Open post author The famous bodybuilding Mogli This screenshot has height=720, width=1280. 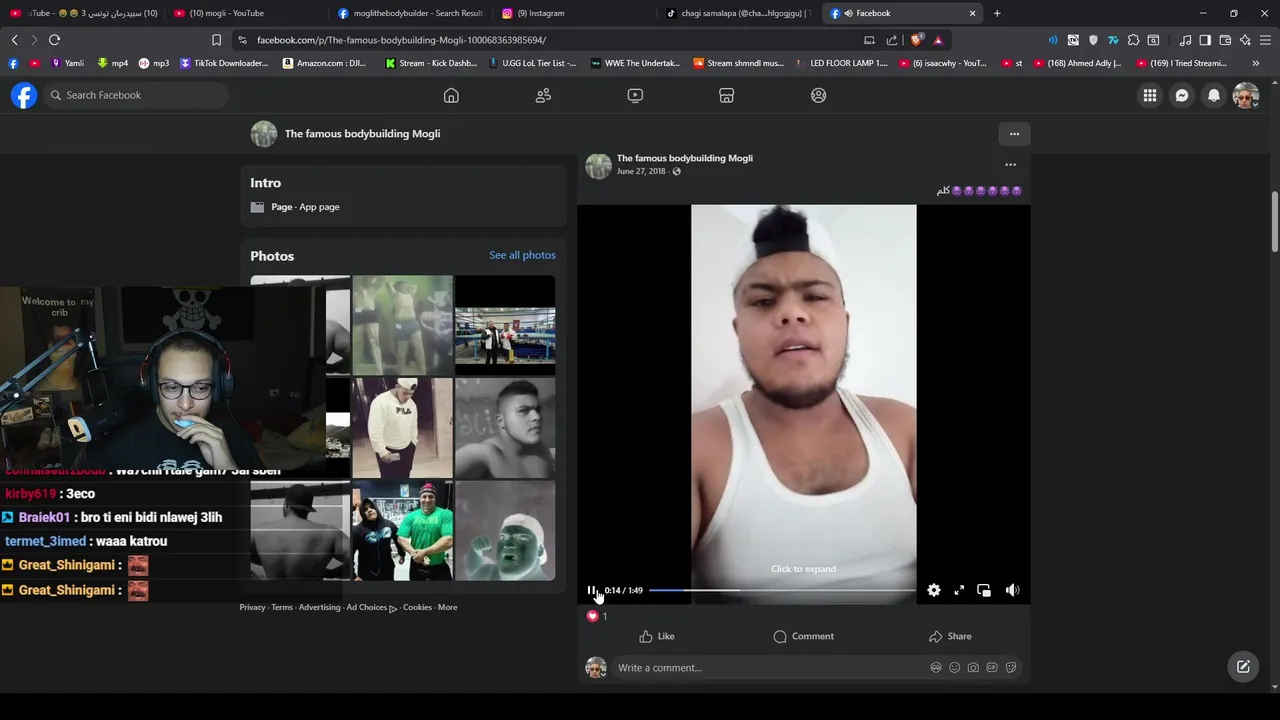685,158
